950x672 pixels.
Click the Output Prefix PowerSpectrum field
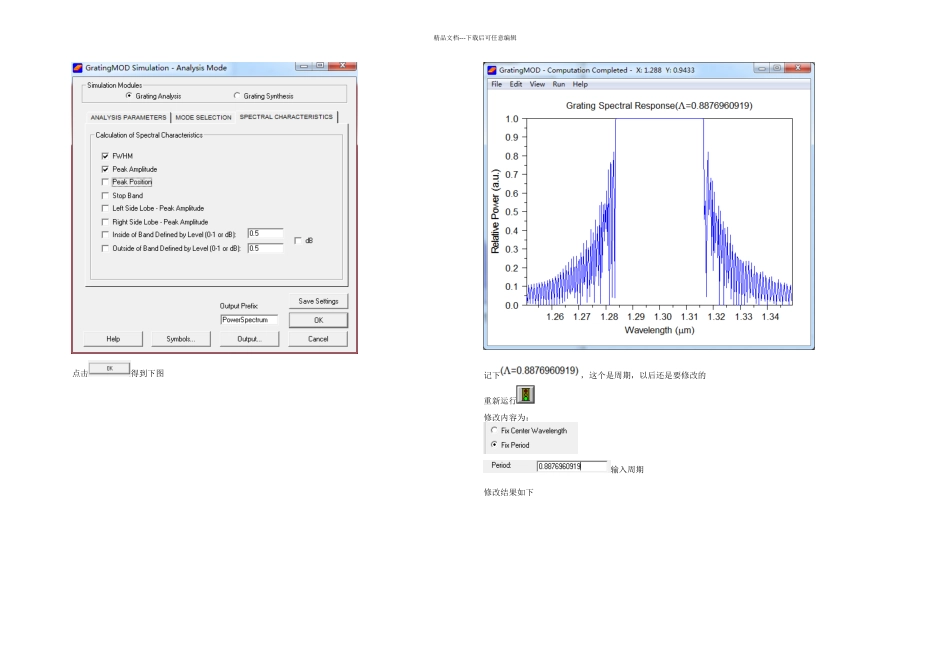coord(249,320)
